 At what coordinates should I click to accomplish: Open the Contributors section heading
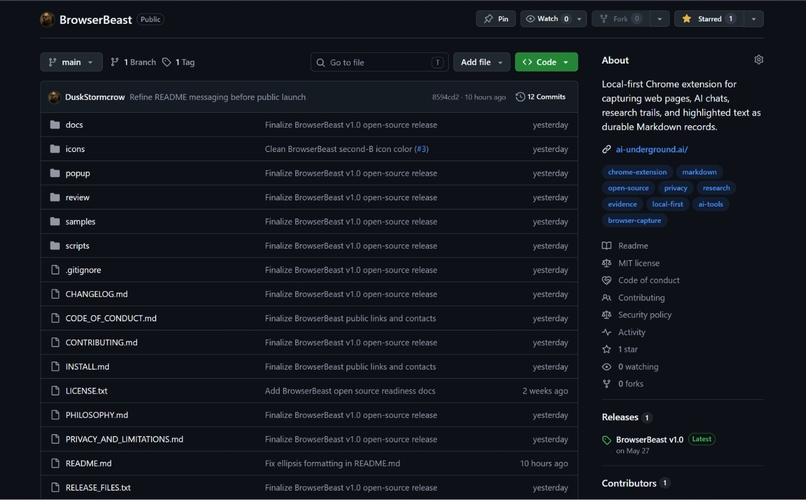click(629, 483)
